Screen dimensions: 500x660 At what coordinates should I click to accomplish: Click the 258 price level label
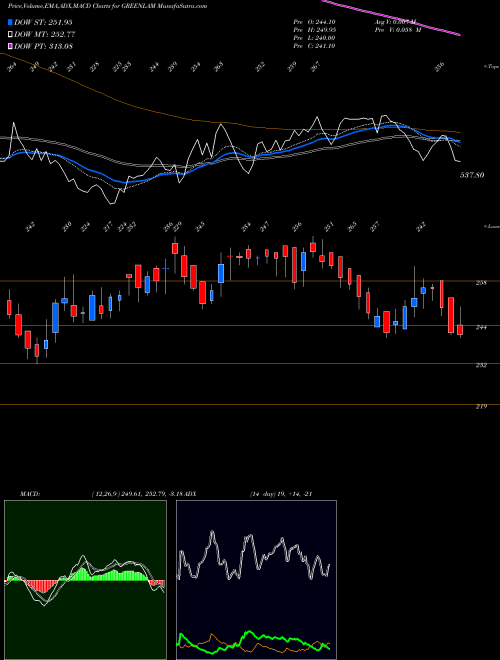[481, 283]
